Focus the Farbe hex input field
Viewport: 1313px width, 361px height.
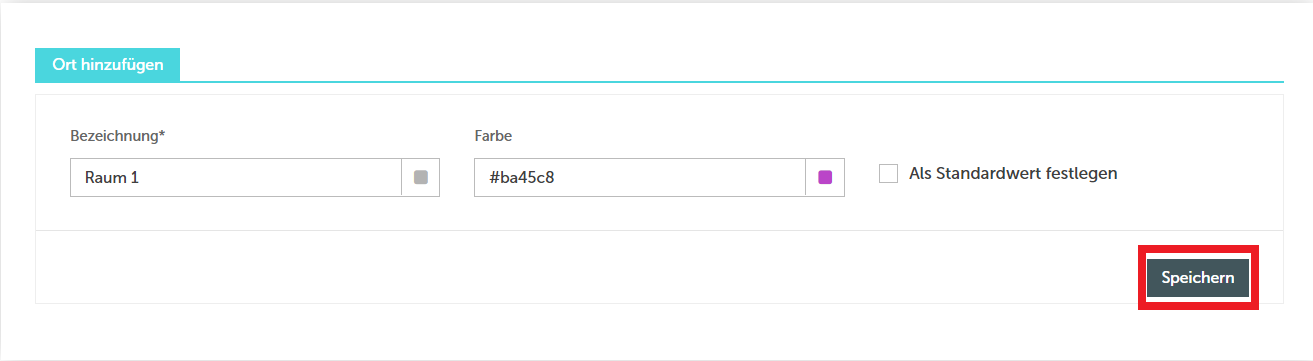coord(640,177)
